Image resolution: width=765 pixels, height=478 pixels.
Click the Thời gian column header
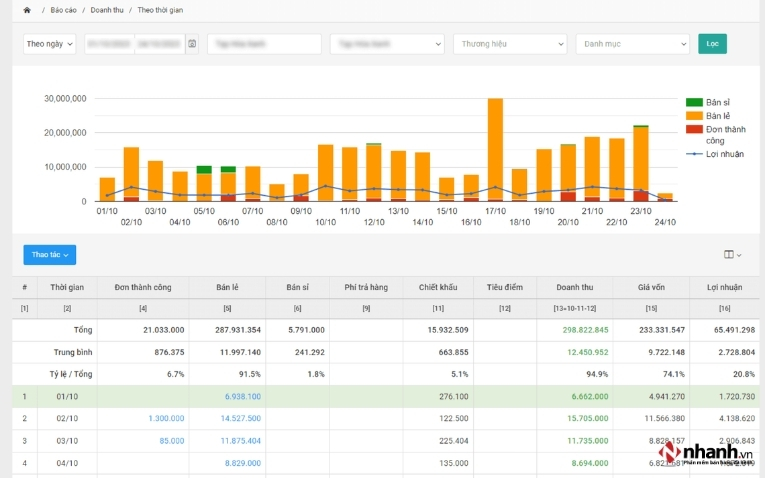tap(67, 287)
